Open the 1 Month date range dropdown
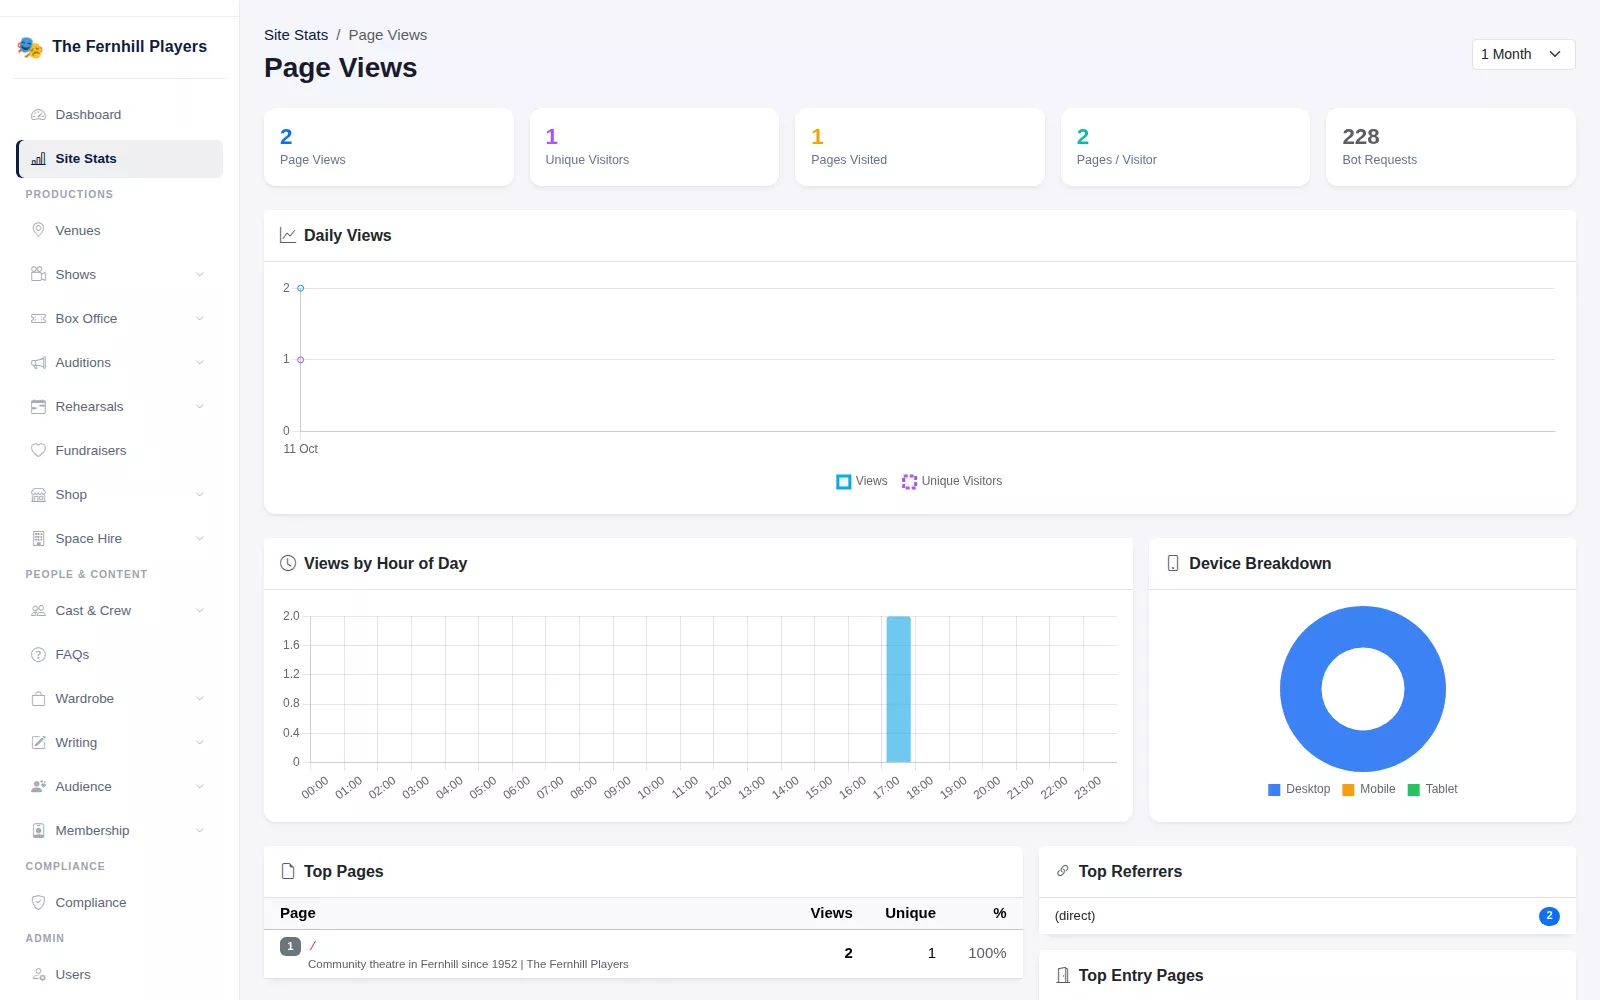Viewport: 1600px width, 1000px height. coord(1523,54)
